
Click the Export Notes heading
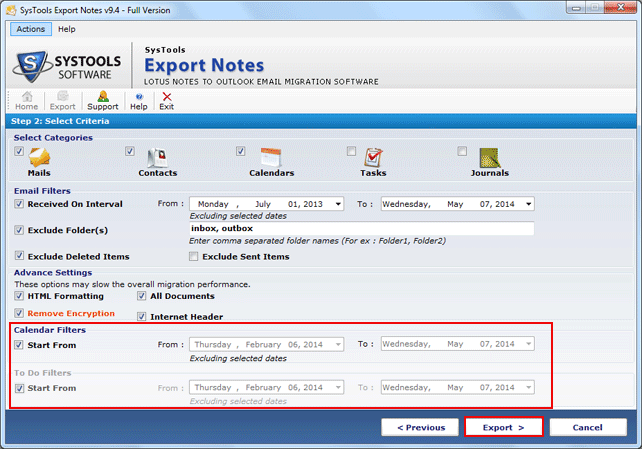[204, 65]
